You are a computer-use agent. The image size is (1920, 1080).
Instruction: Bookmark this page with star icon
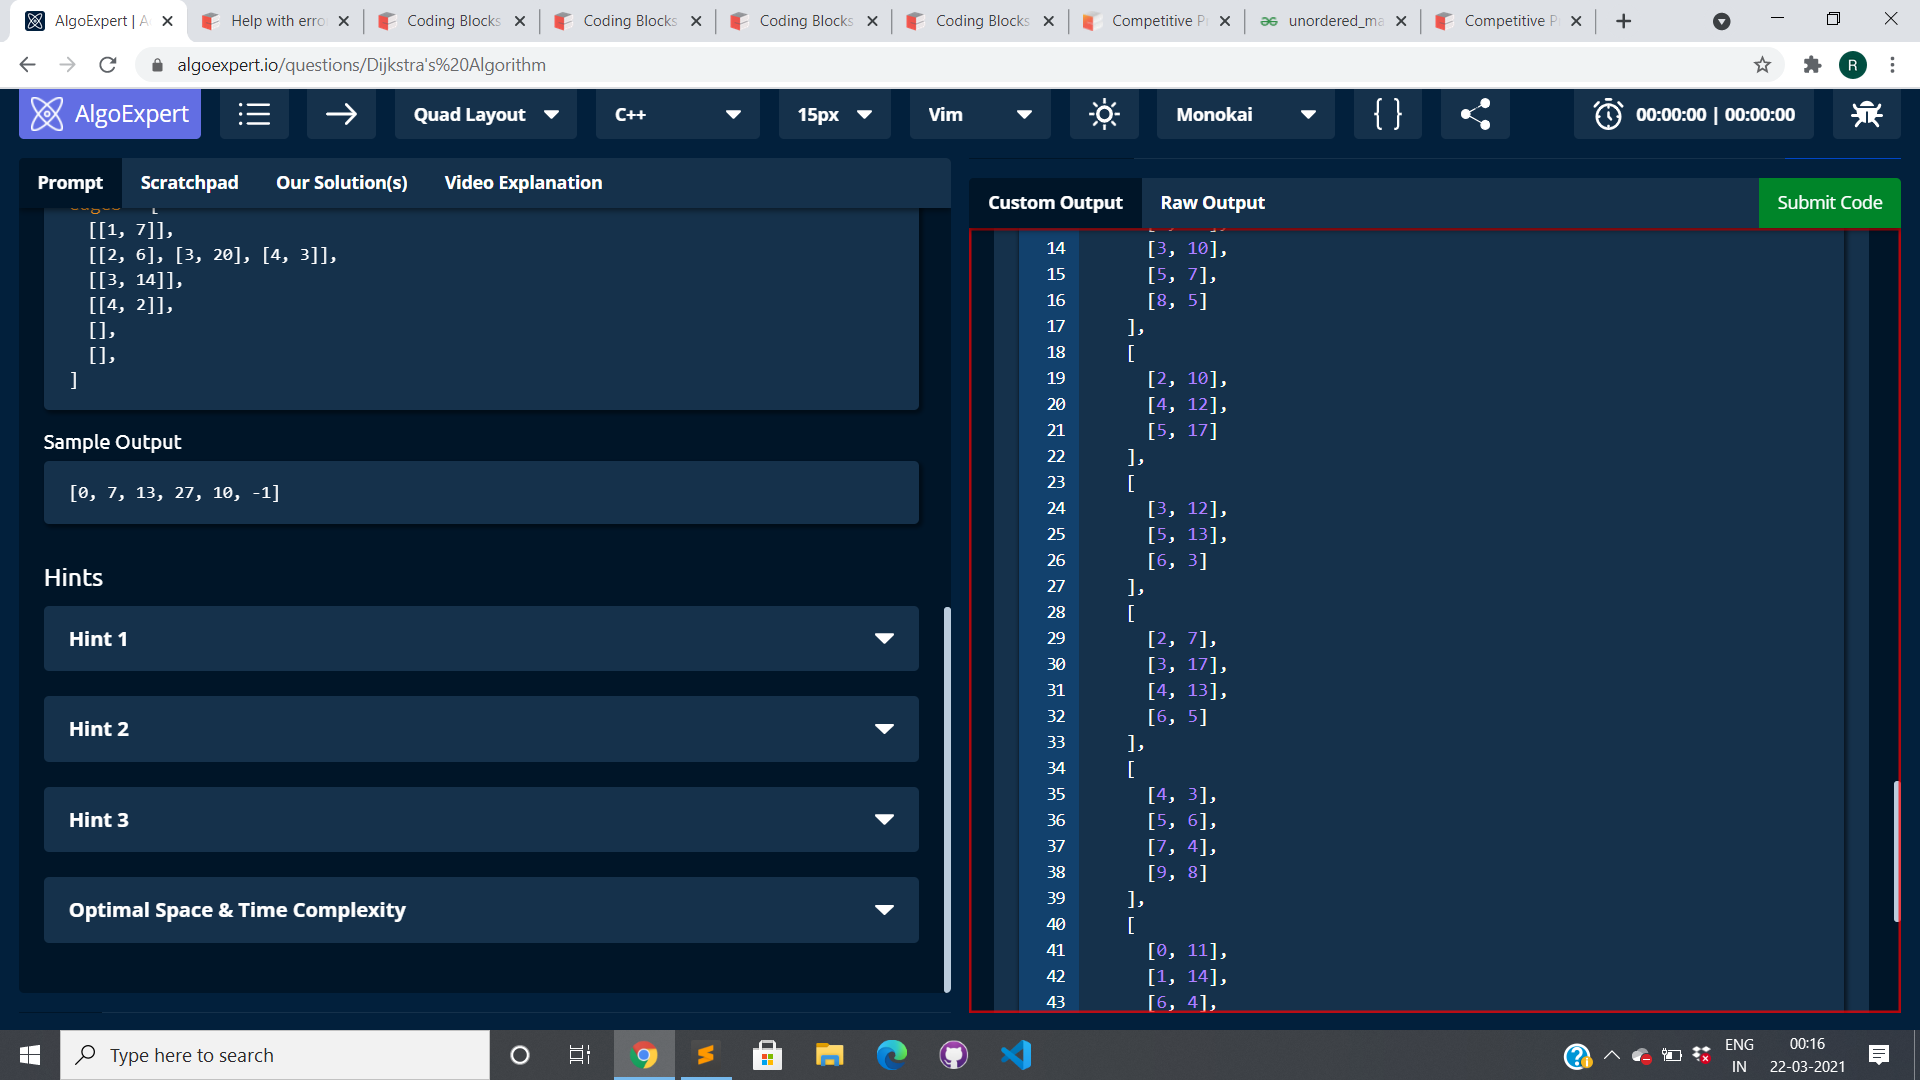point(1762,65)
